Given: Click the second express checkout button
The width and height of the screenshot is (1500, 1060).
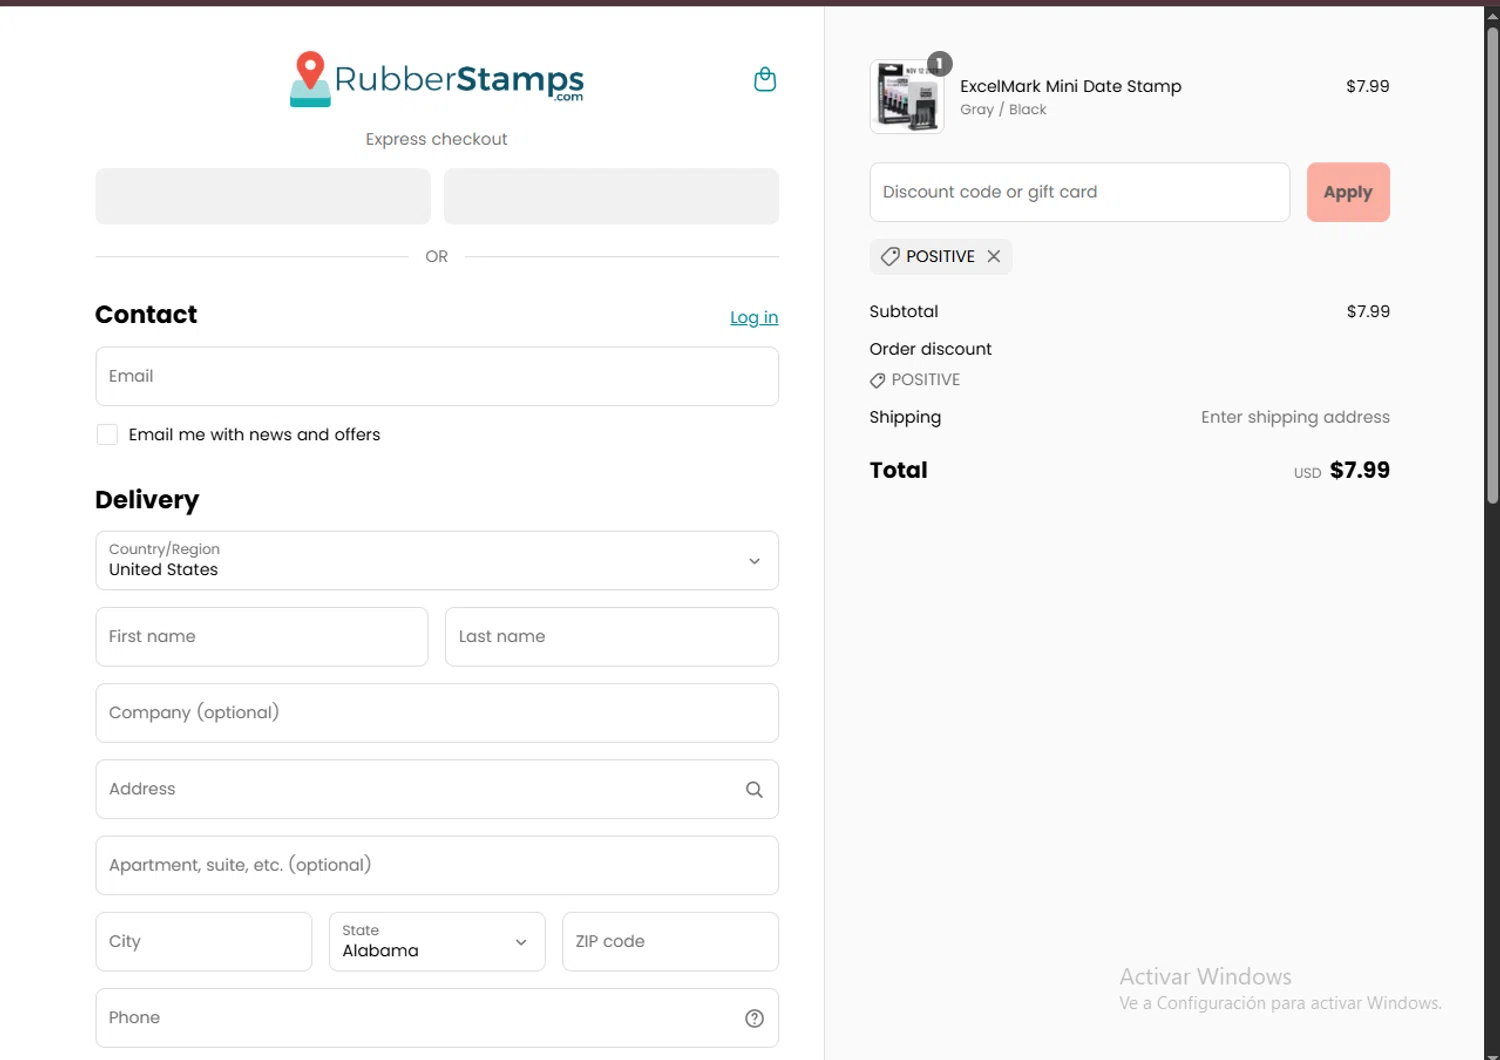Looking at the screenshot, I should tap(611, 196).
